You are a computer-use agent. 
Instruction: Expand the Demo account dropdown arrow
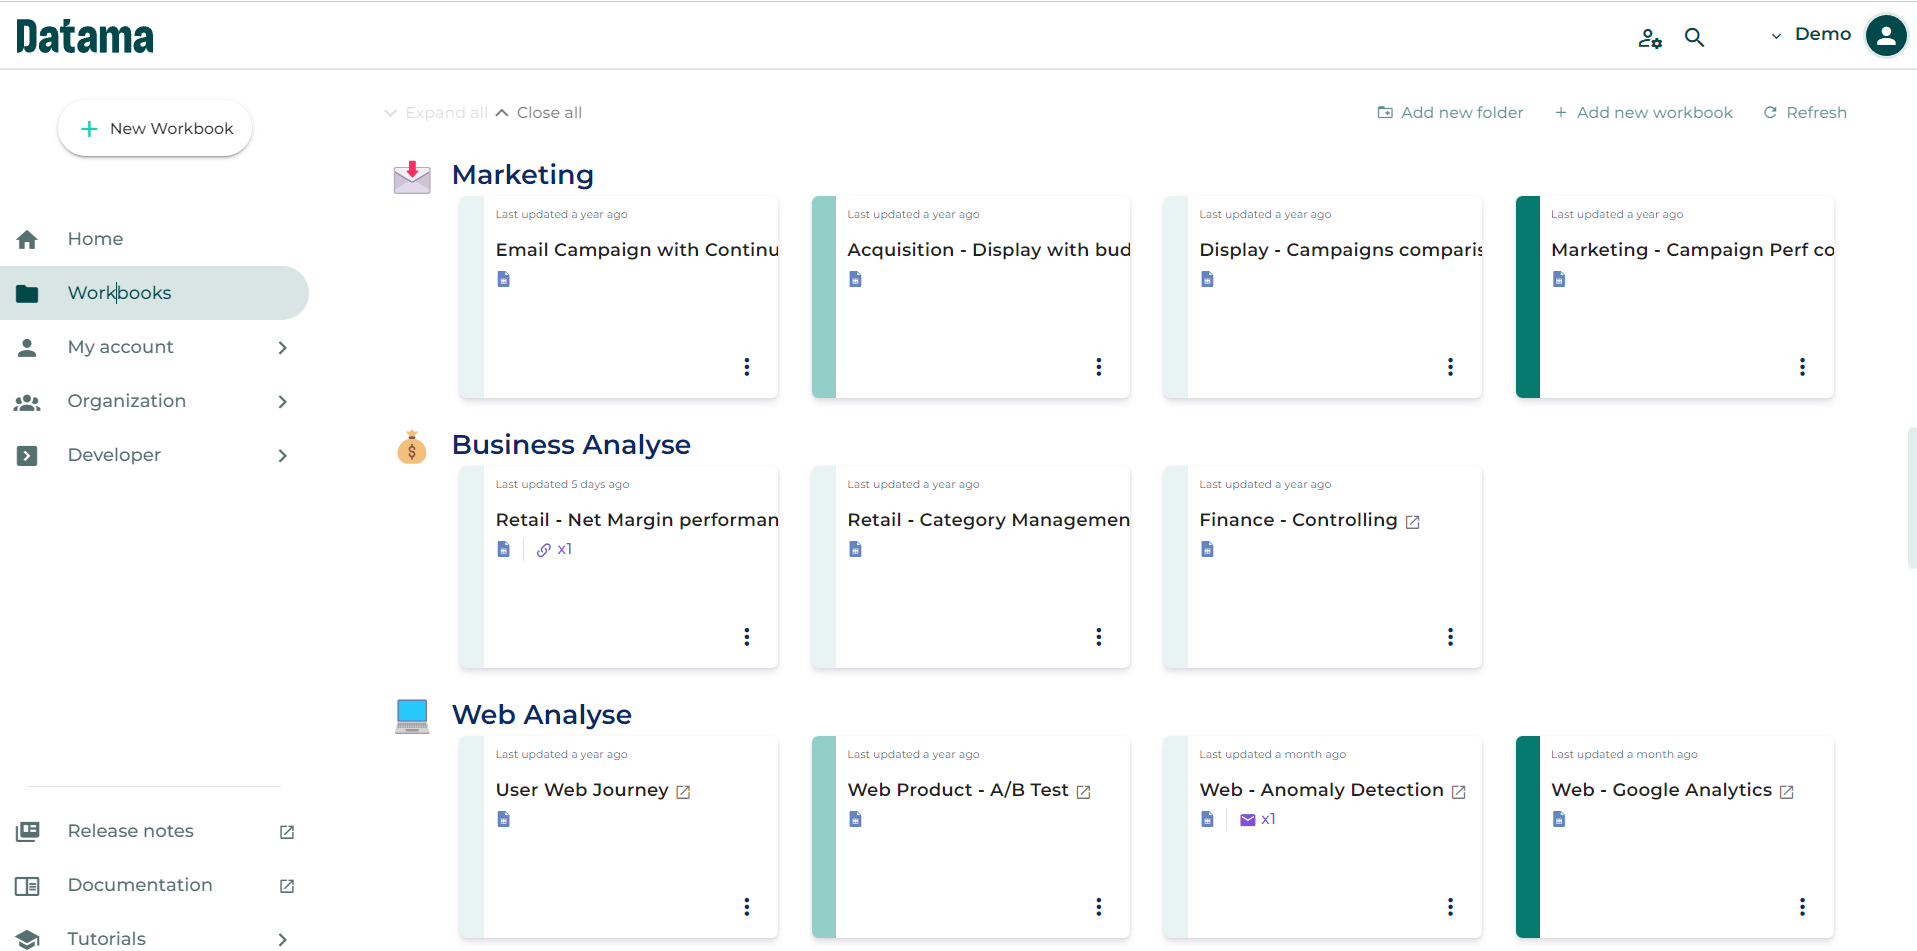(x=1776, y=37)
